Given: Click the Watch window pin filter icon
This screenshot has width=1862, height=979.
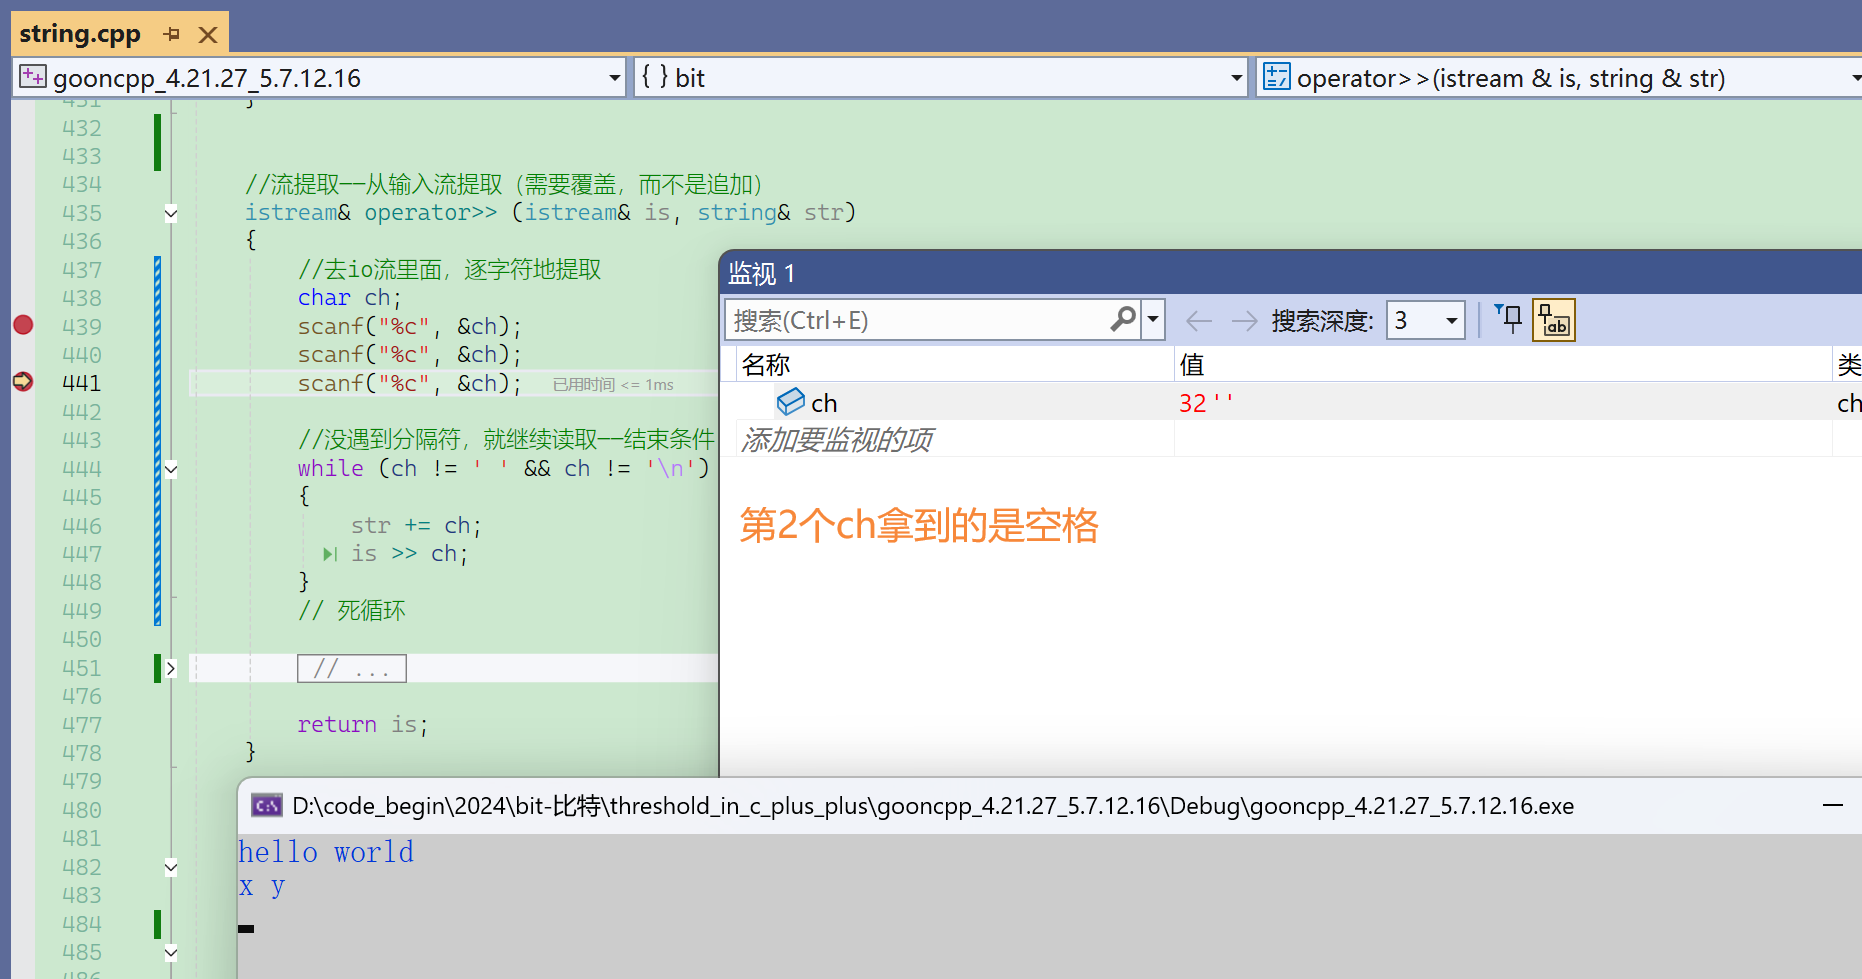Looking at the screenshot, I should click(x=1508, y=319).
